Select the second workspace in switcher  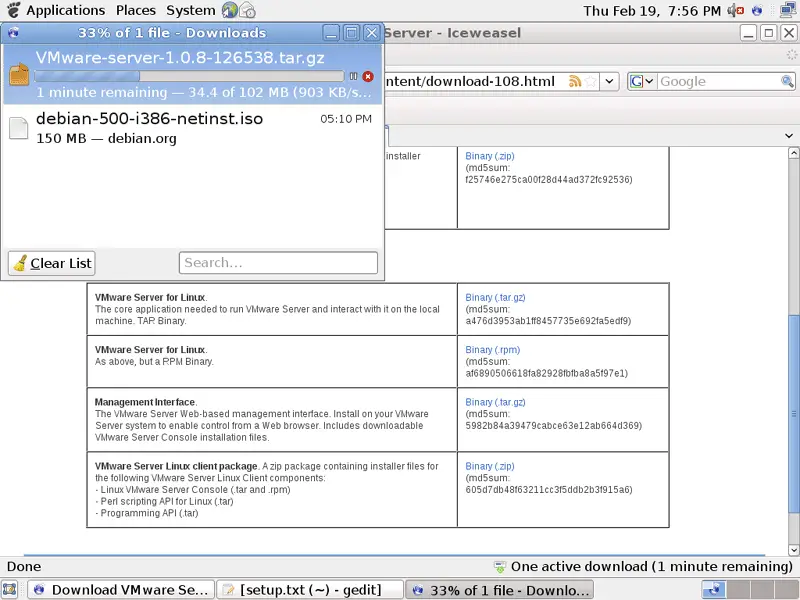pos(738,590)
